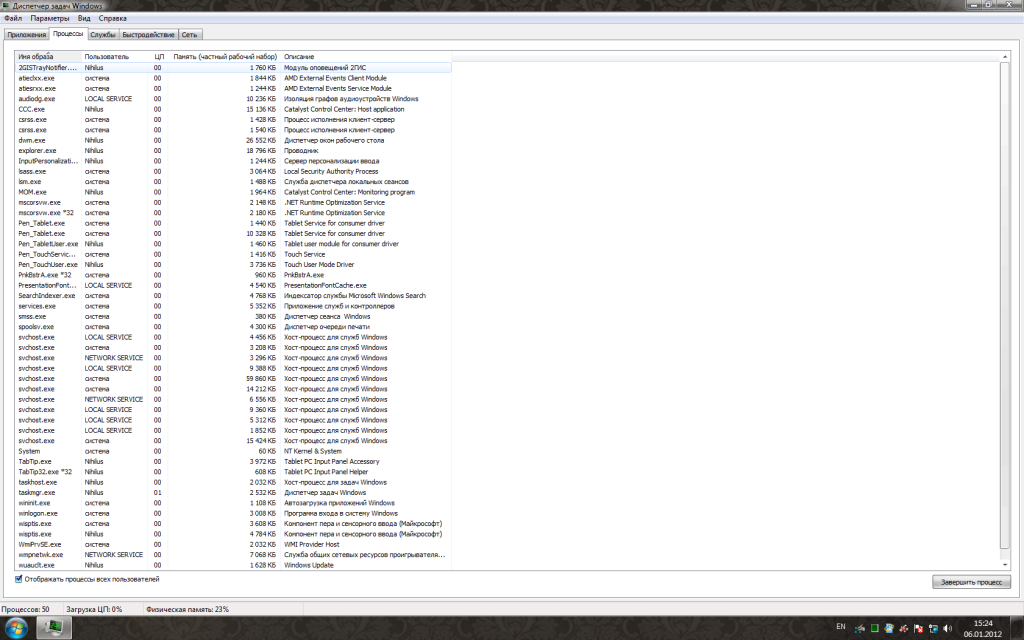Open Windows Update tray icon

889,628
